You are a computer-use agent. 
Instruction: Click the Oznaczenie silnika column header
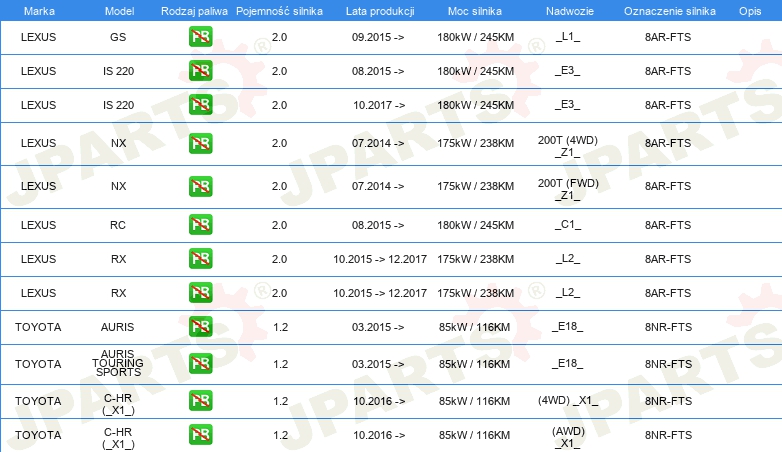tap(669, 11)
